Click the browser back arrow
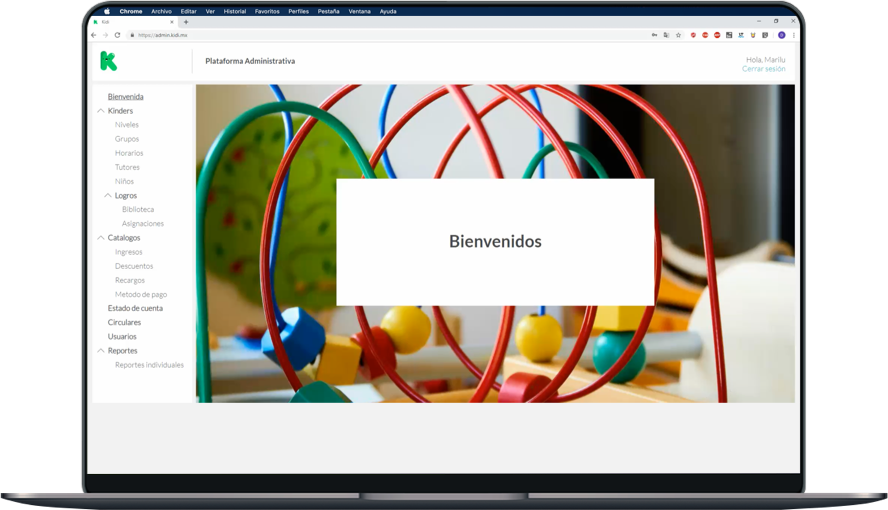The image size is (888, 510). (x=94, y=35)
